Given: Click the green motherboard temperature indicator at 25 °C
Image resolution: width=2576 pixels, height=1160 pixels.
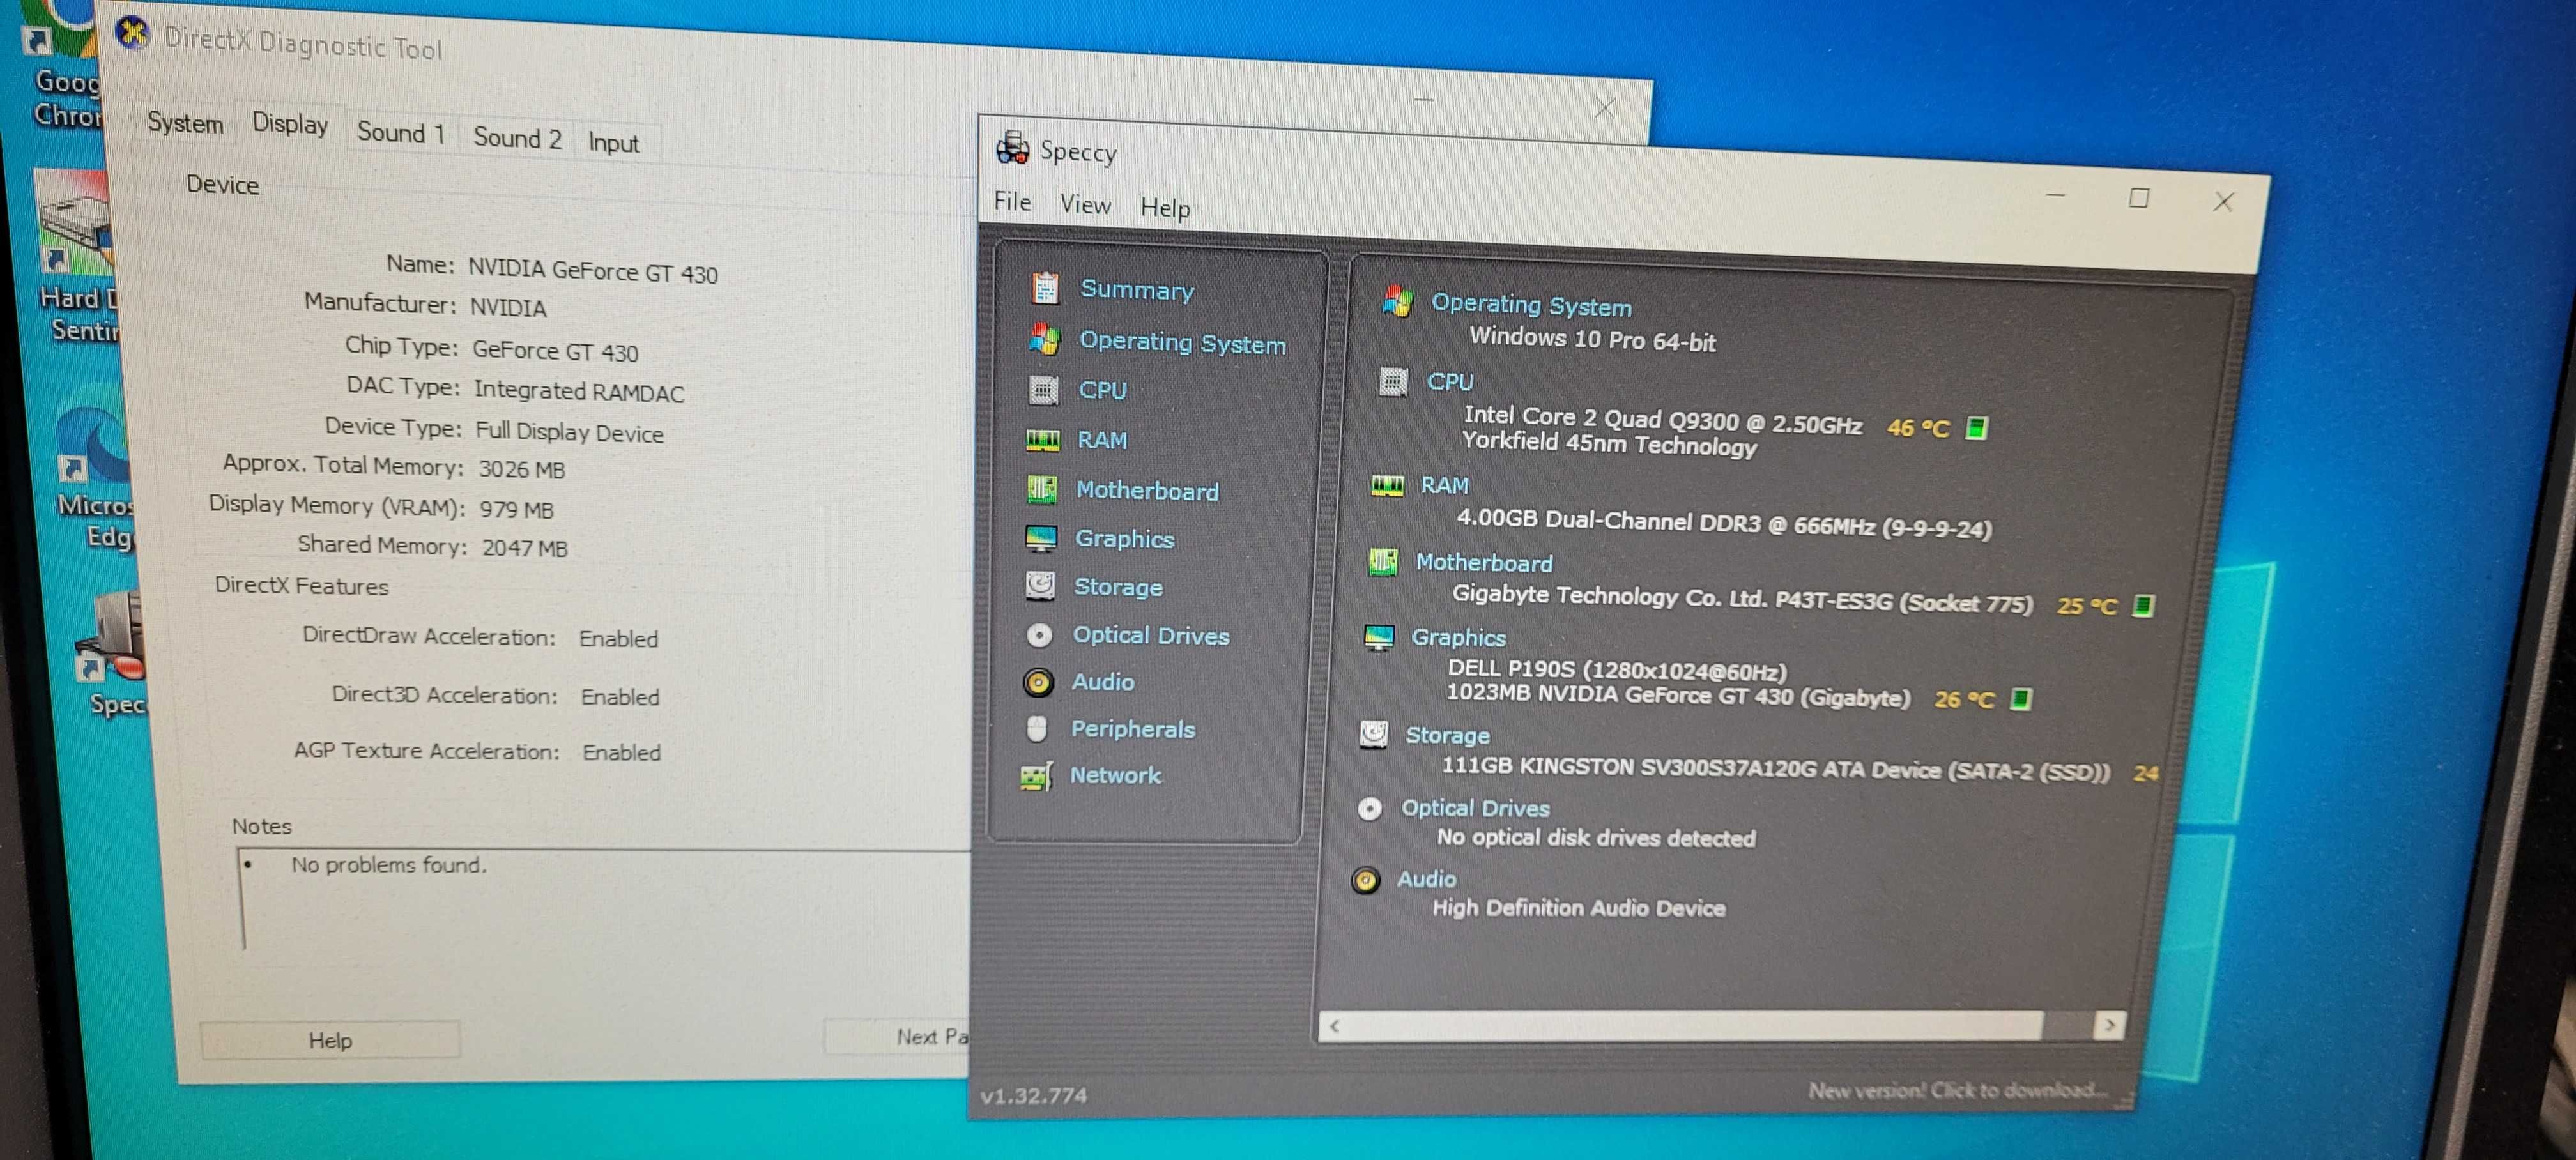Looking at the screenshot, I should coord(2143,605).
